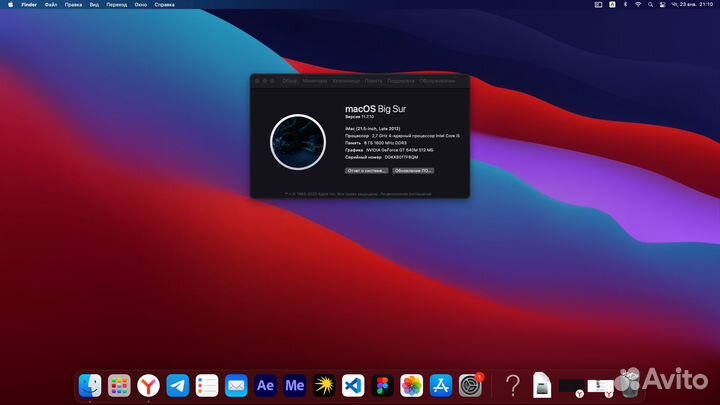Select the Серийный номер line

click(x=381, y=157)
